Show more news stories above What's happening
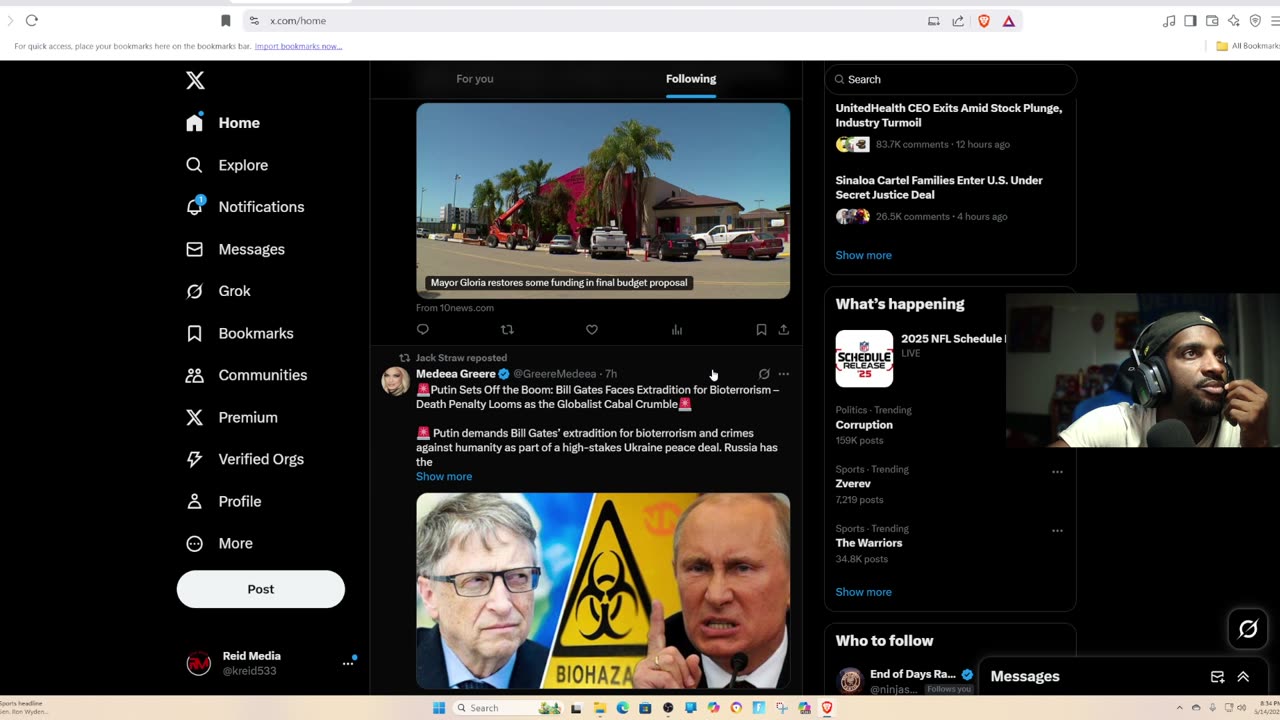The height and width of the screenshot is (720, 1280). [x=864, y=255]
